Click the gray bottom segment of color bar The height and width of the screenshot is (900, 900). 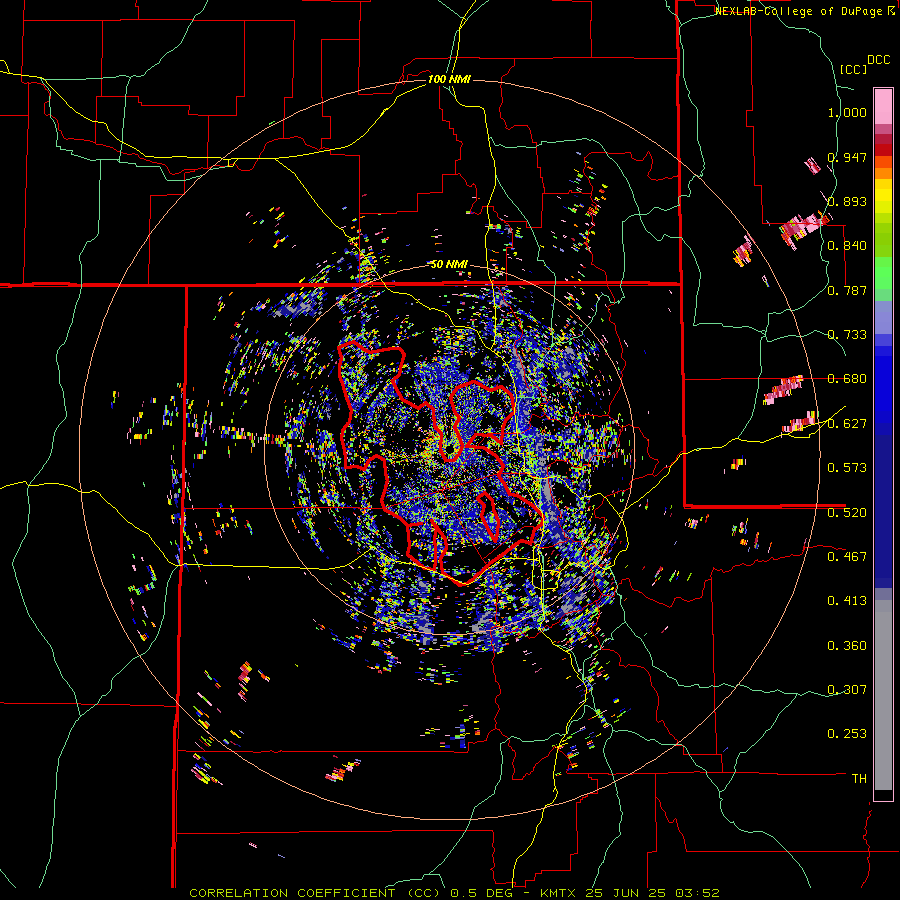[883, 695]
